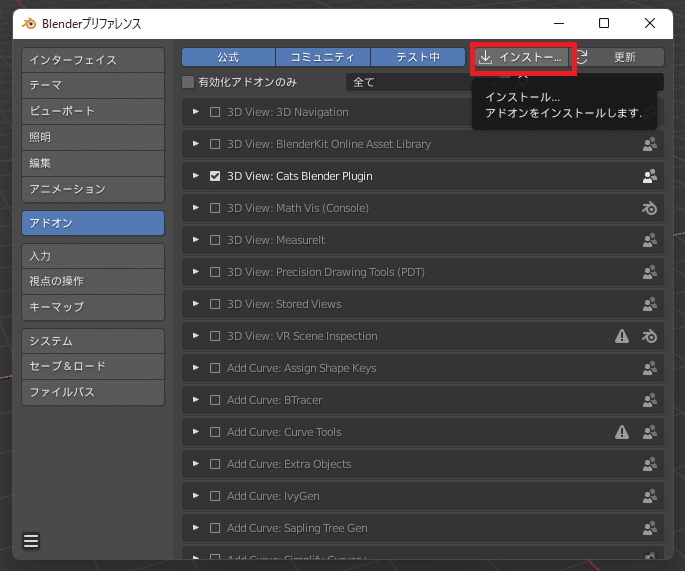The height and width of the screenshot is (571, 685).
Task: Enable the BlenderKit Online Asset Library checkbox
Action: point(214,144)
